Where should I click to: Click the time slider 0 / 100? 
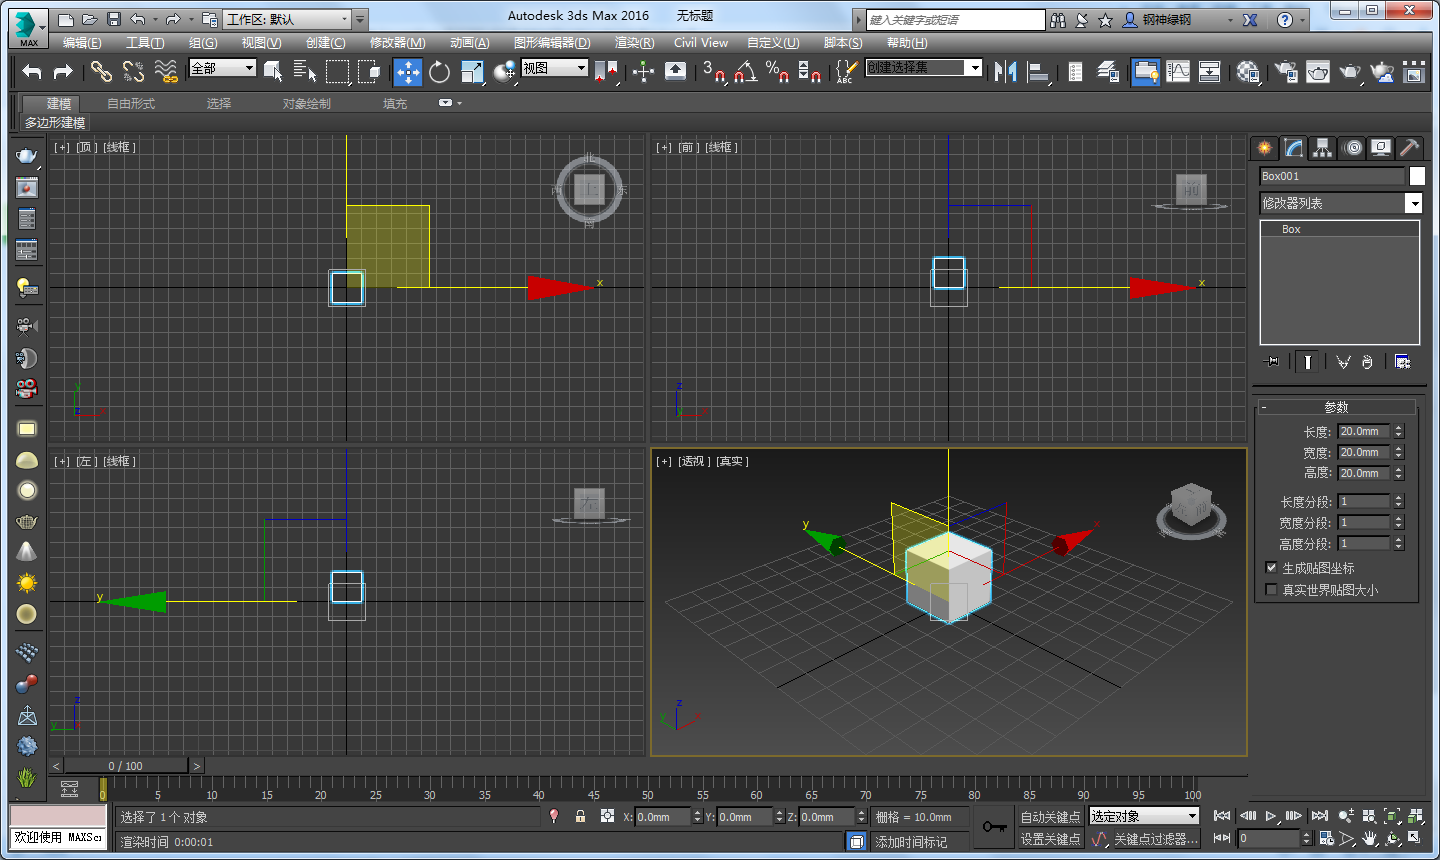pyautogui.click(x=126, y=766)
